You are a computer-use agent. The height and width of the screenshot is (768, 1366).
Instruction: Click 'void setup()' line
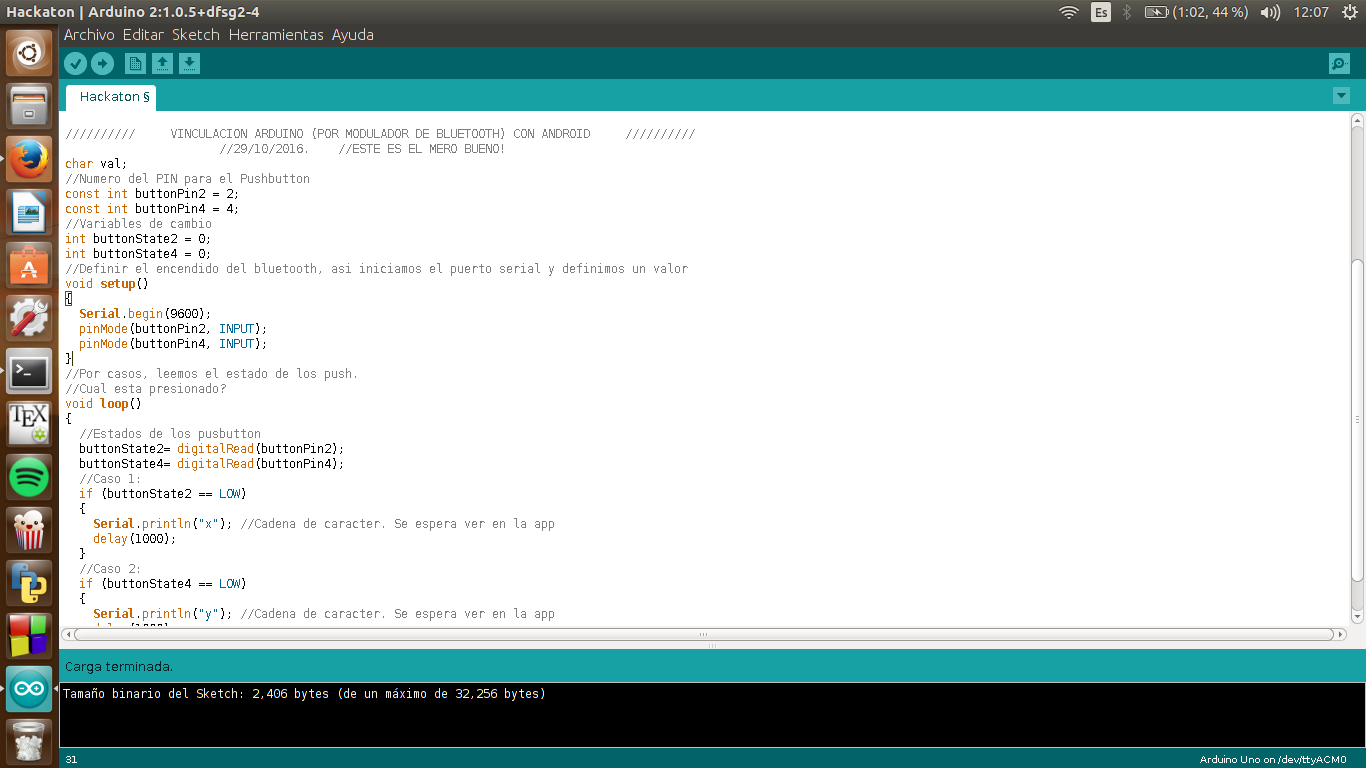[x=107, y=284]
